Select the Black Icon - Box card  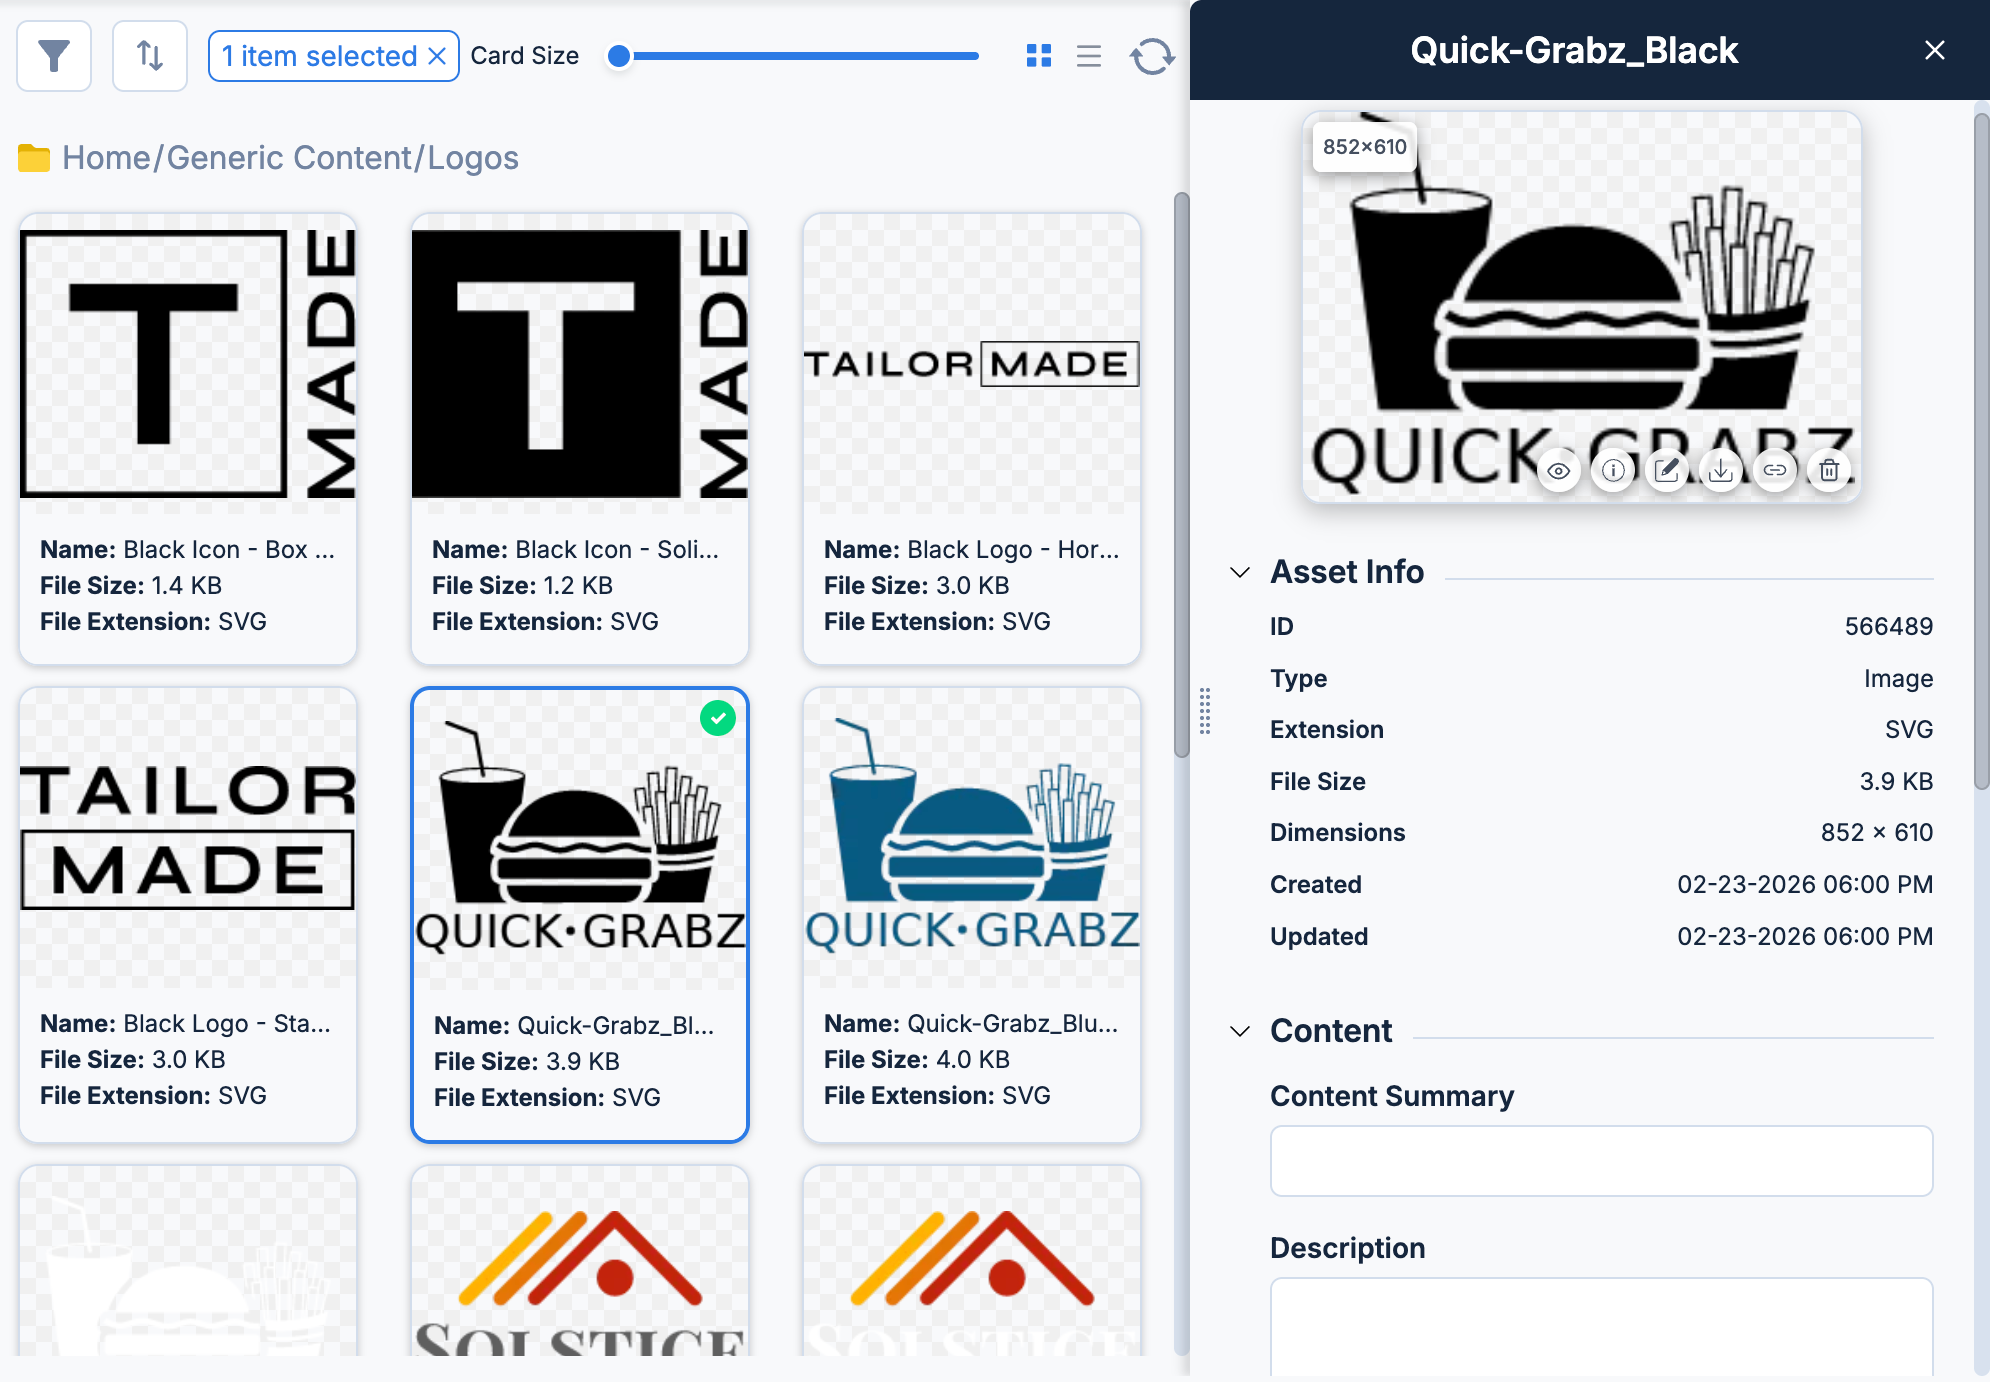pos(188,439)
